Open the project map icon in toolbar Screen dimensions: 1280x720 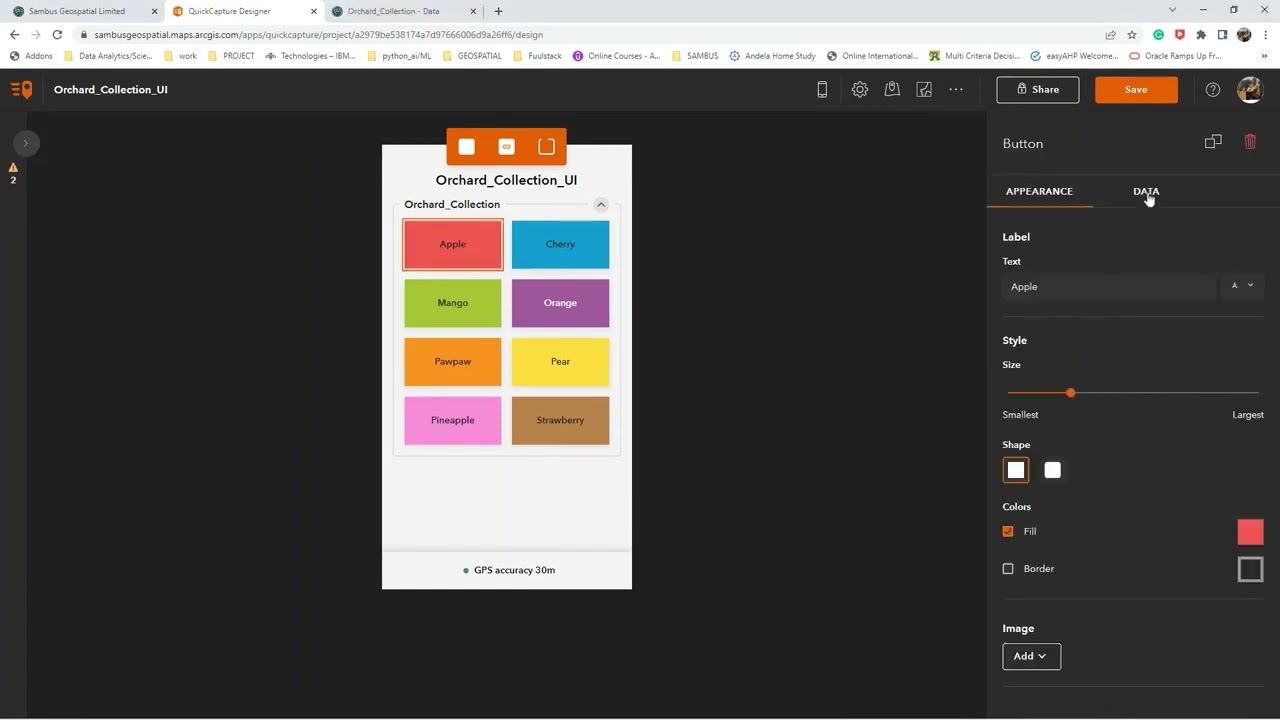(924, 89)
